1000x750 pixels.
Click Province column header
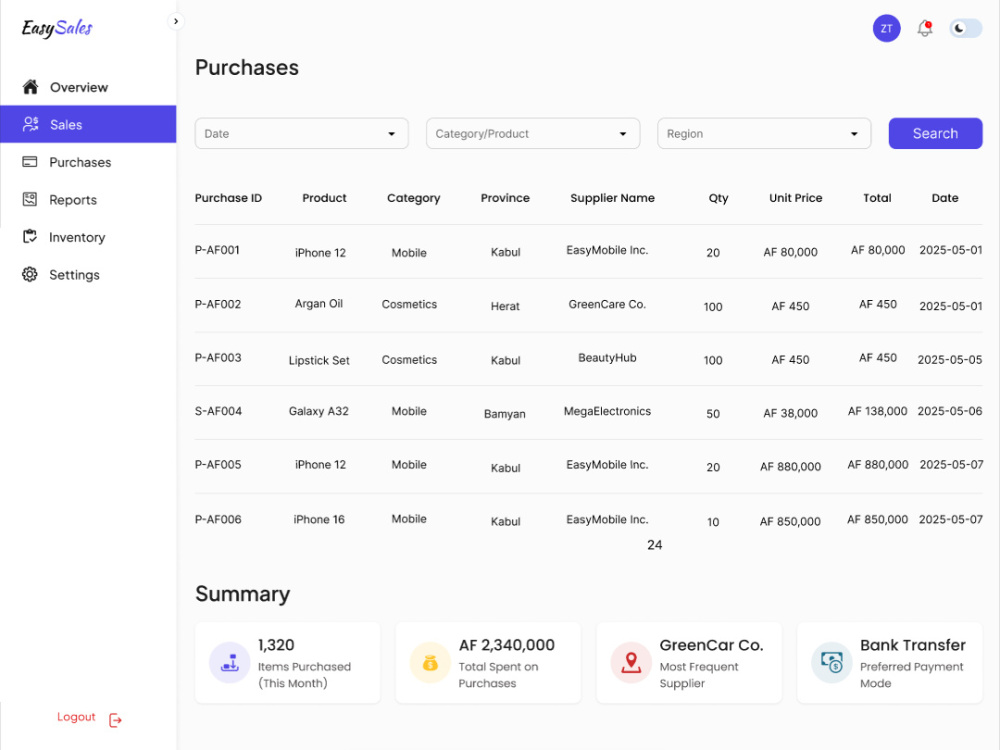pos(504,198)
